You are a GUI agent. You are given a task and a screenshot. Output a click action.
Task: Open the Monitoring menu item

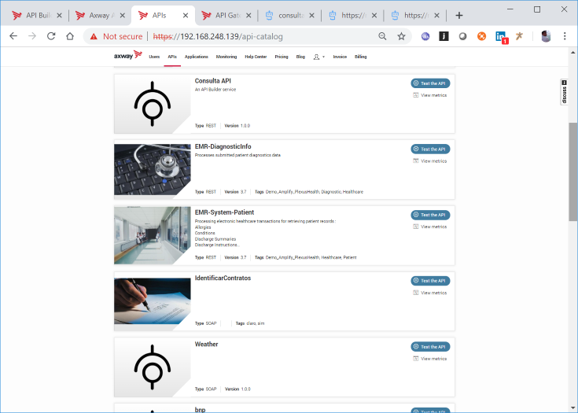click(226, 57)
